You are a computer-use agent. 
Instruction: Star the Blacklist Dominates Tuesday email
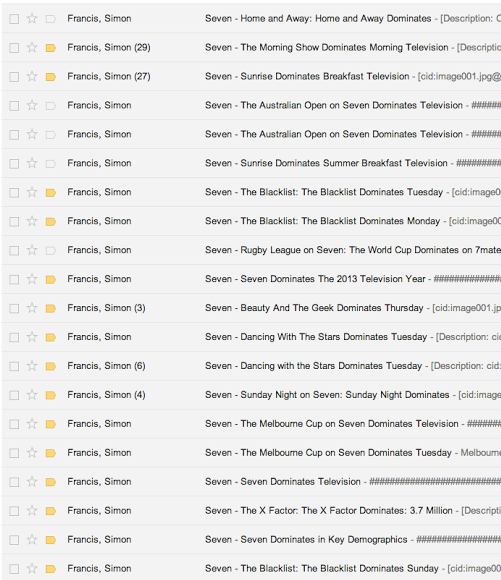(32, 192)
